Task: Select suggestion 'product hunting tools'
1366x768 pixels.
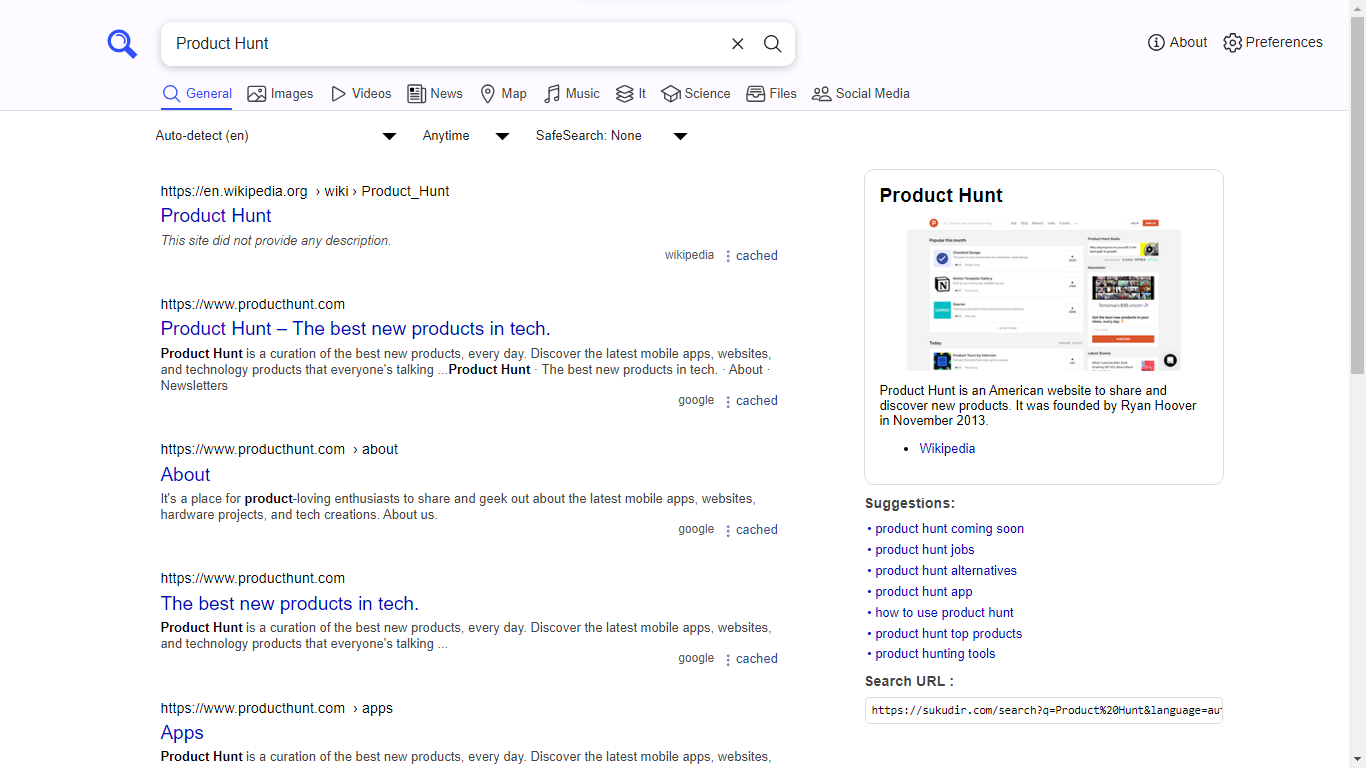Action: (x=935, y=653)
